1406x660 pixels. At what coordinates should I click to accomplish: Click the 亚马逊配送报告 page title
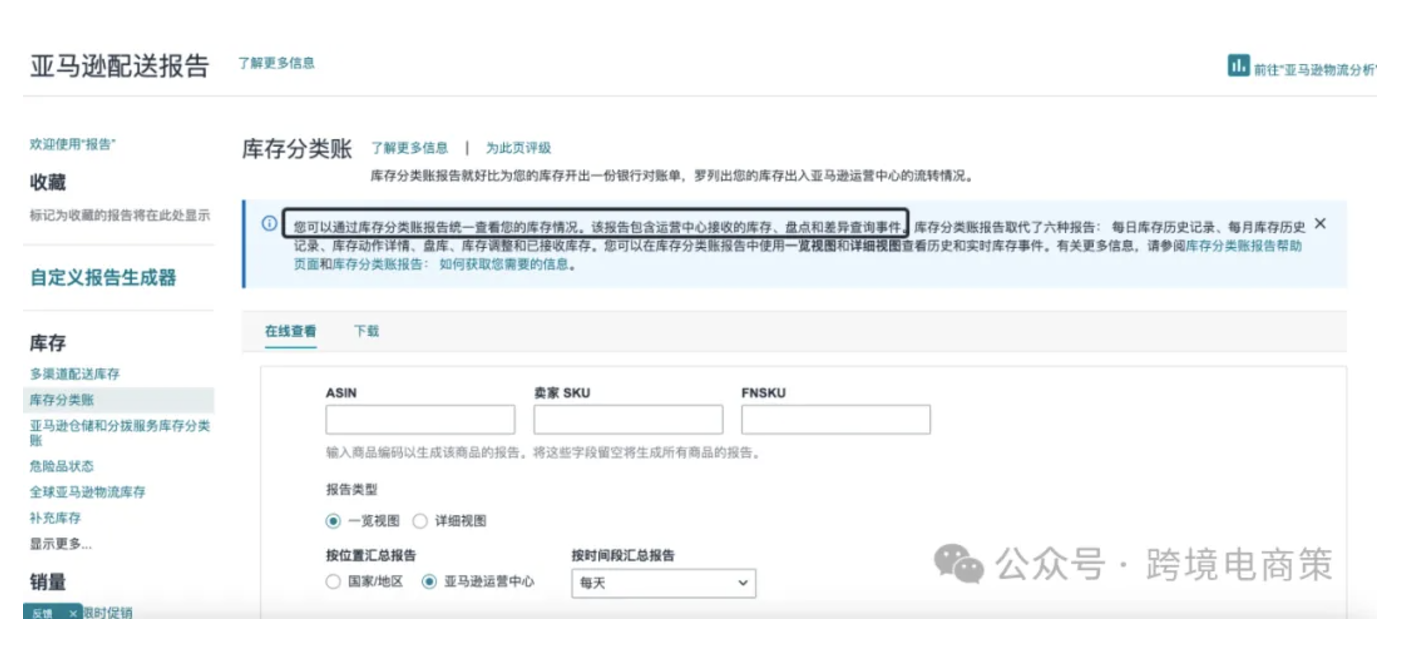tap(119, 66)
